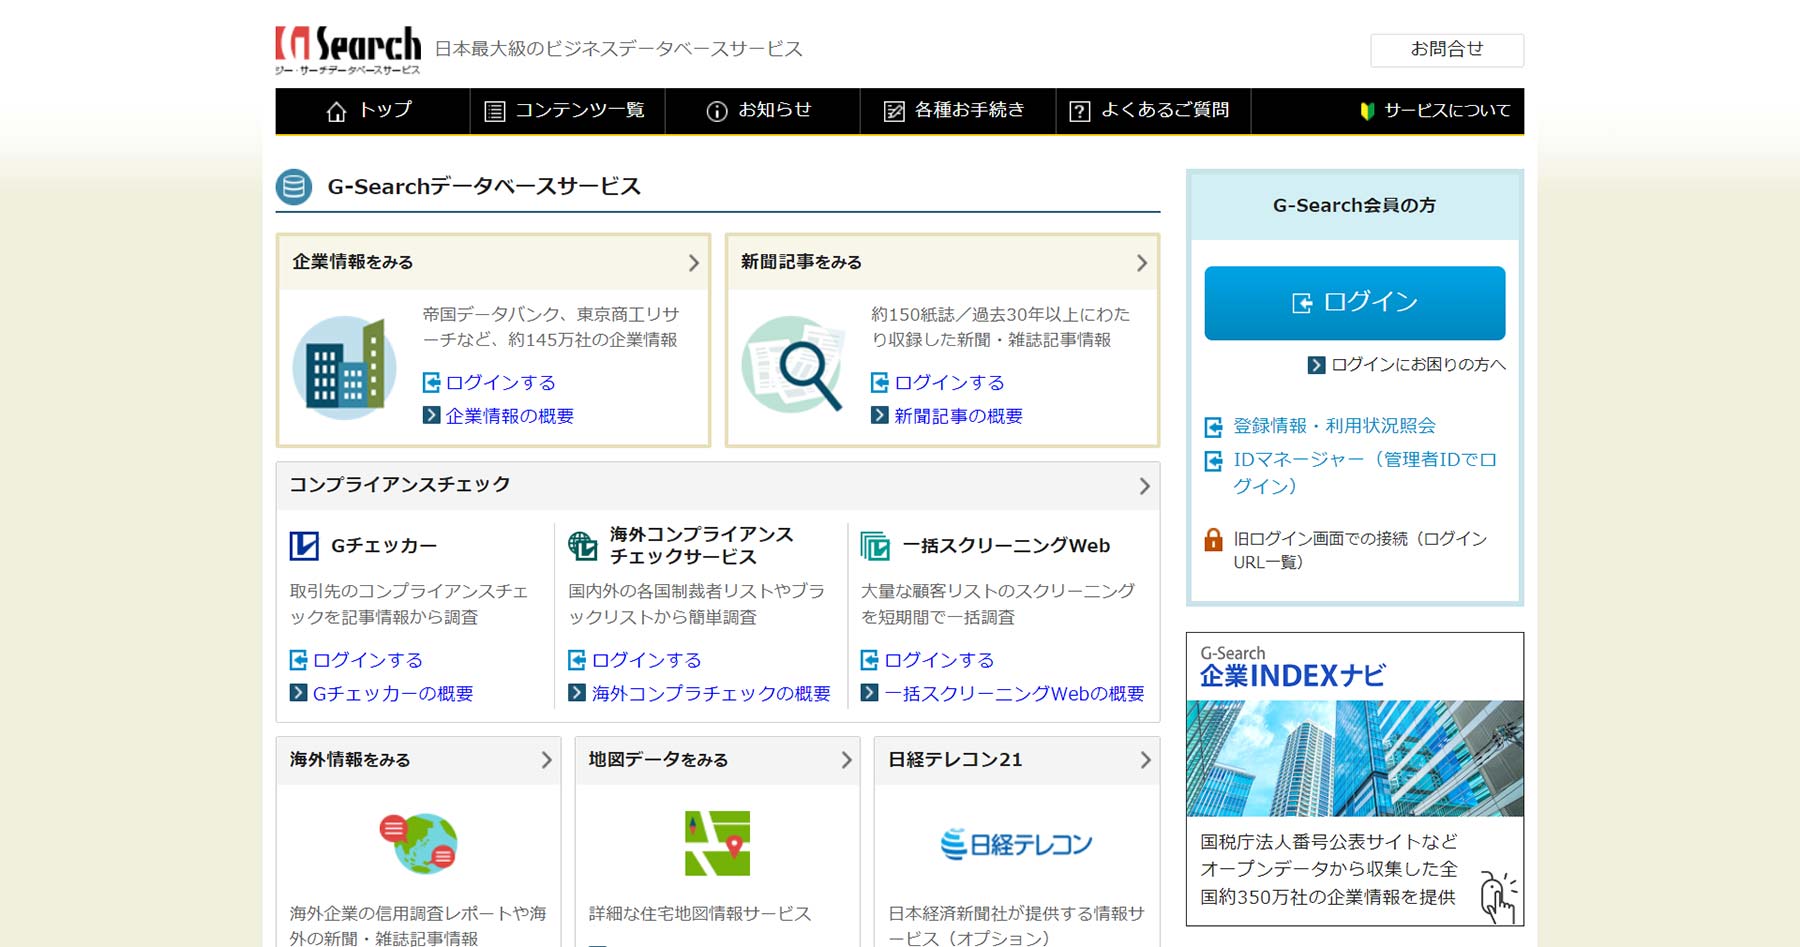Expand the 企業情報をみる chevron

pyautogui.click(x=694, y=263)
